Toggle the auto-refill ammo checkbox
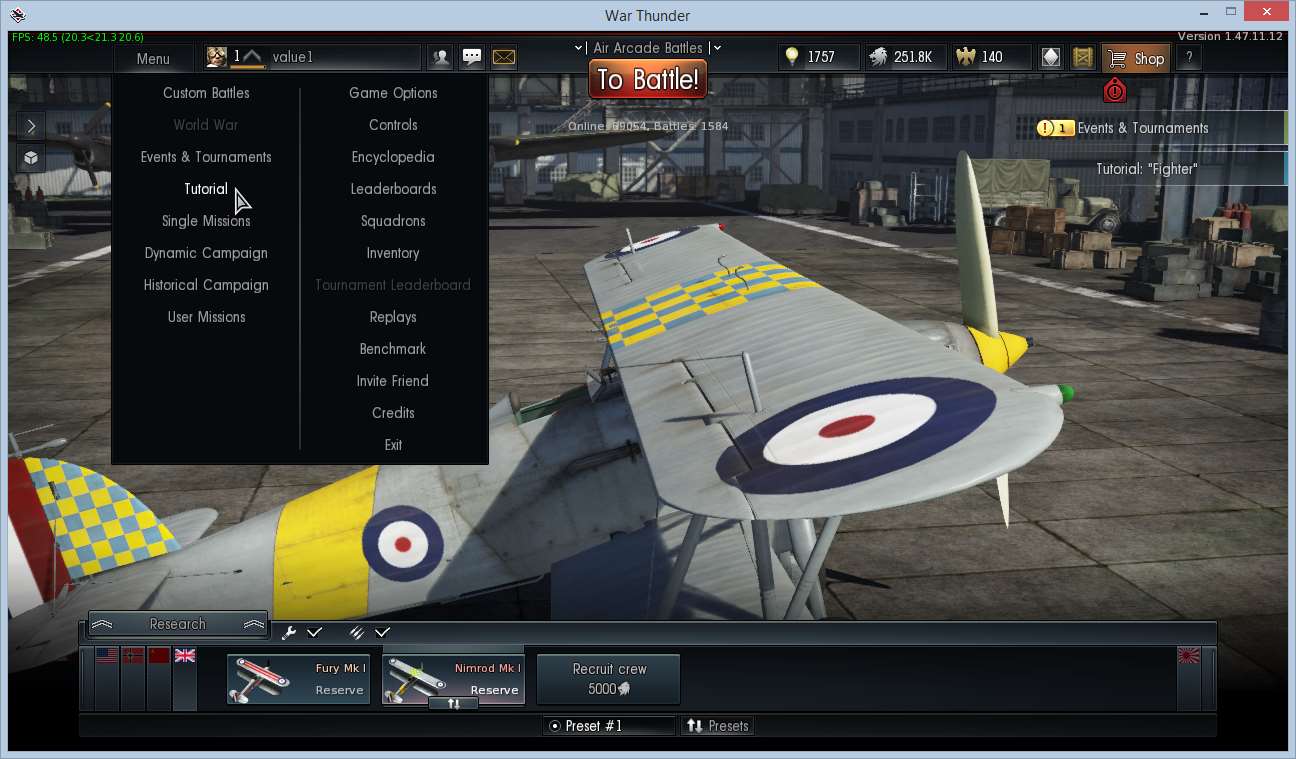 [x=382, y=632]
